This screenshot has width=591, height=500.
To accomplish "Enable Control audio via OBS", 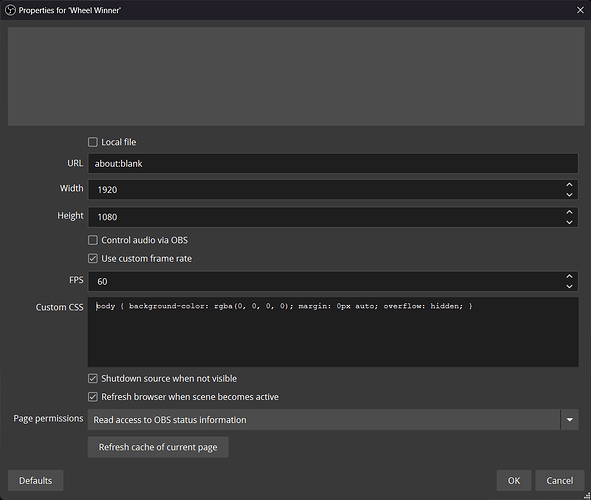I will [x=93, y=240].
